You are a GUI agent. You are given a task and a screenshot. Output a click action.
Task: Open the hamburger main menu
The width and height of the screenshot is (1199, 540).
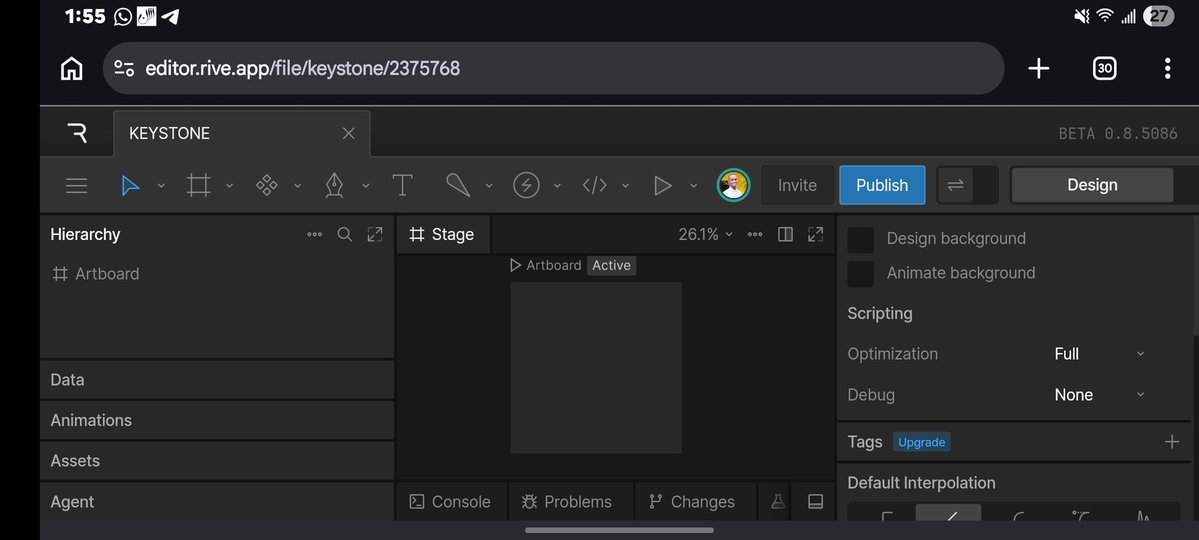click(76, 185)
